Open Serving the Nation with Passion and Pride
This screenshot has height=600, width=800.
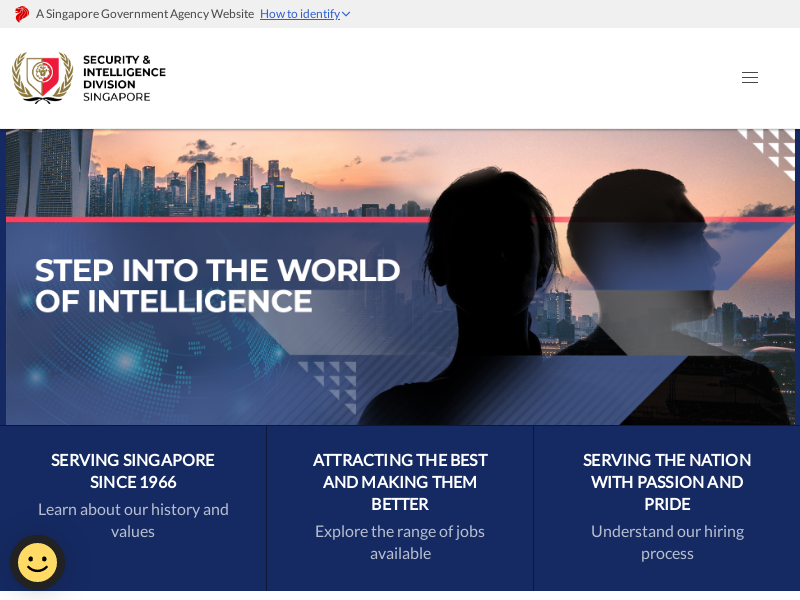tap(667, 481)
